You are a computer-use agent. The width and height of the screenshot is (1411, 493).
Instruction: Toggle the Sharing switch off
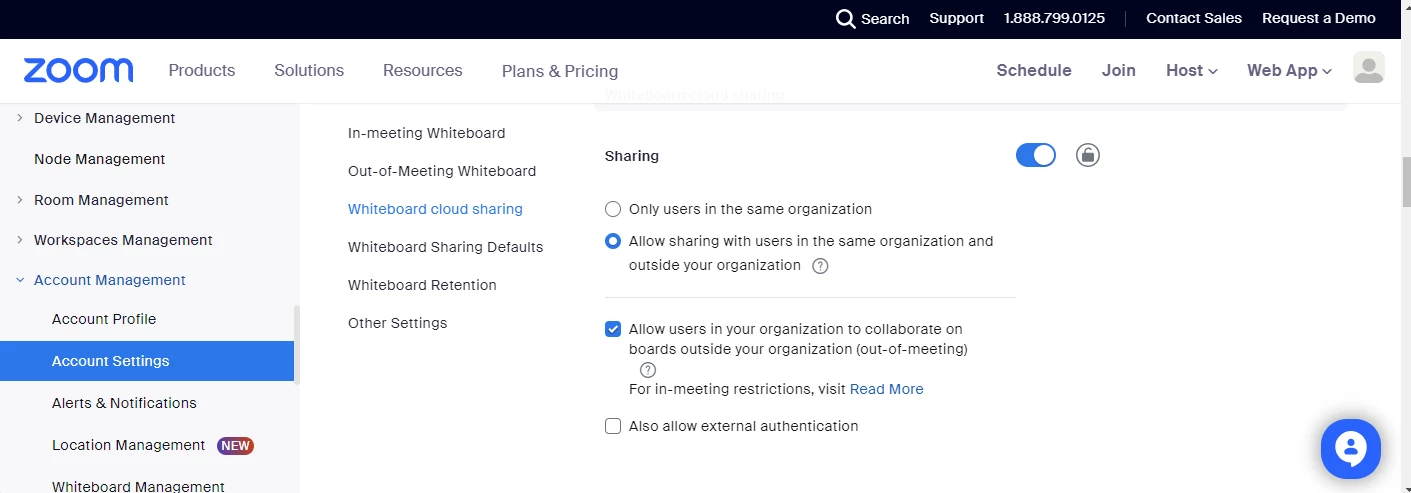1036,155
